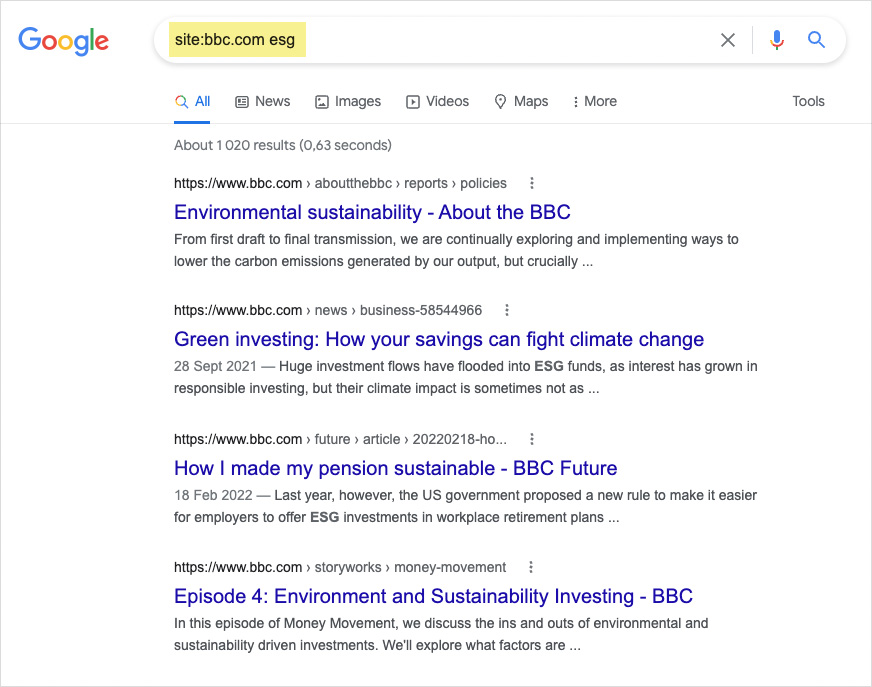
Task: Open 'How I made my pension sustainable' link
Action: (x=395, y=468)
